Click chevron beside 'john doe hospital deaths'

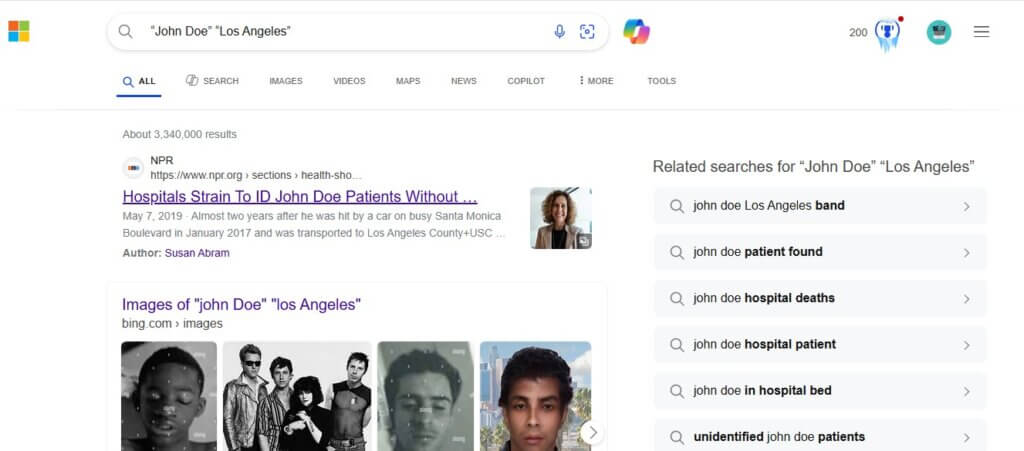pos(967,299)
